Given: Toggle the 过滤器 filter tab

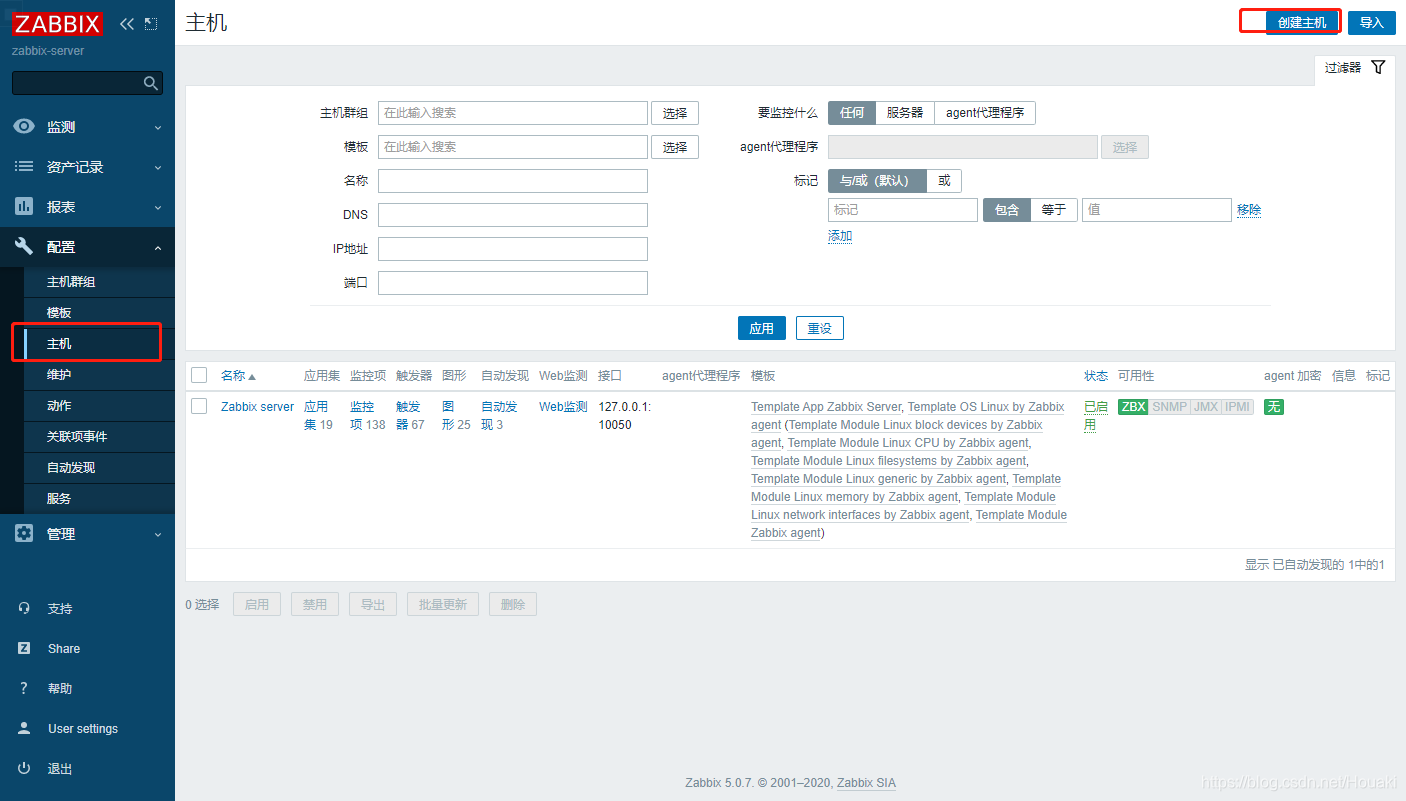Looking at the screenshot, I should [1354, 68].
